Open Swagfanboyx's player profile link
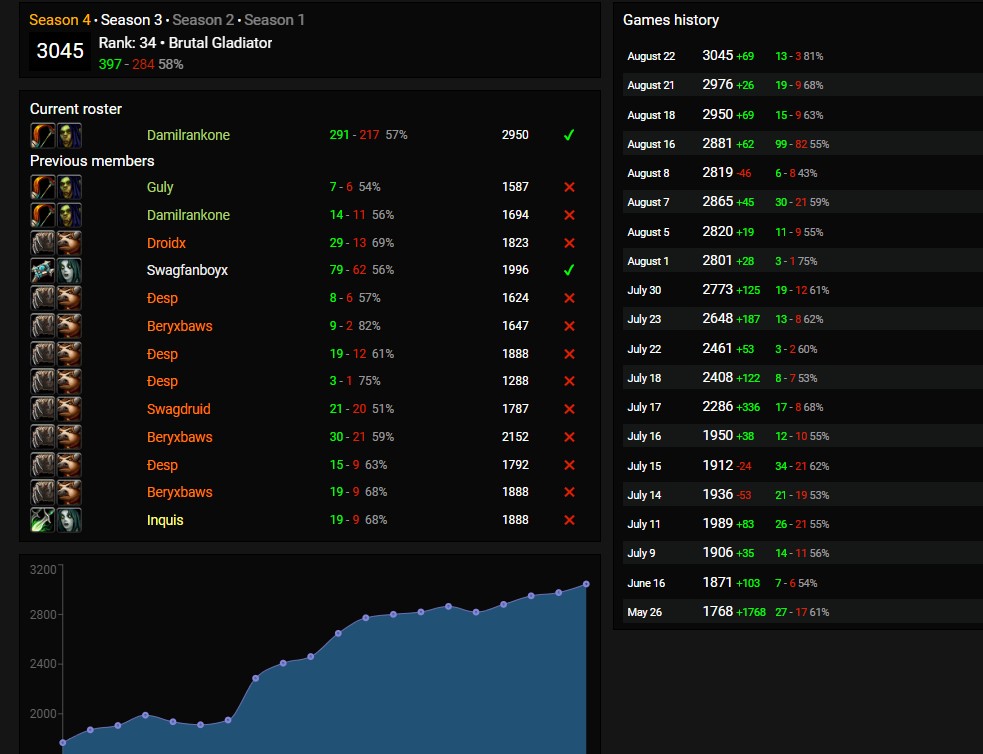 [187, 270]
